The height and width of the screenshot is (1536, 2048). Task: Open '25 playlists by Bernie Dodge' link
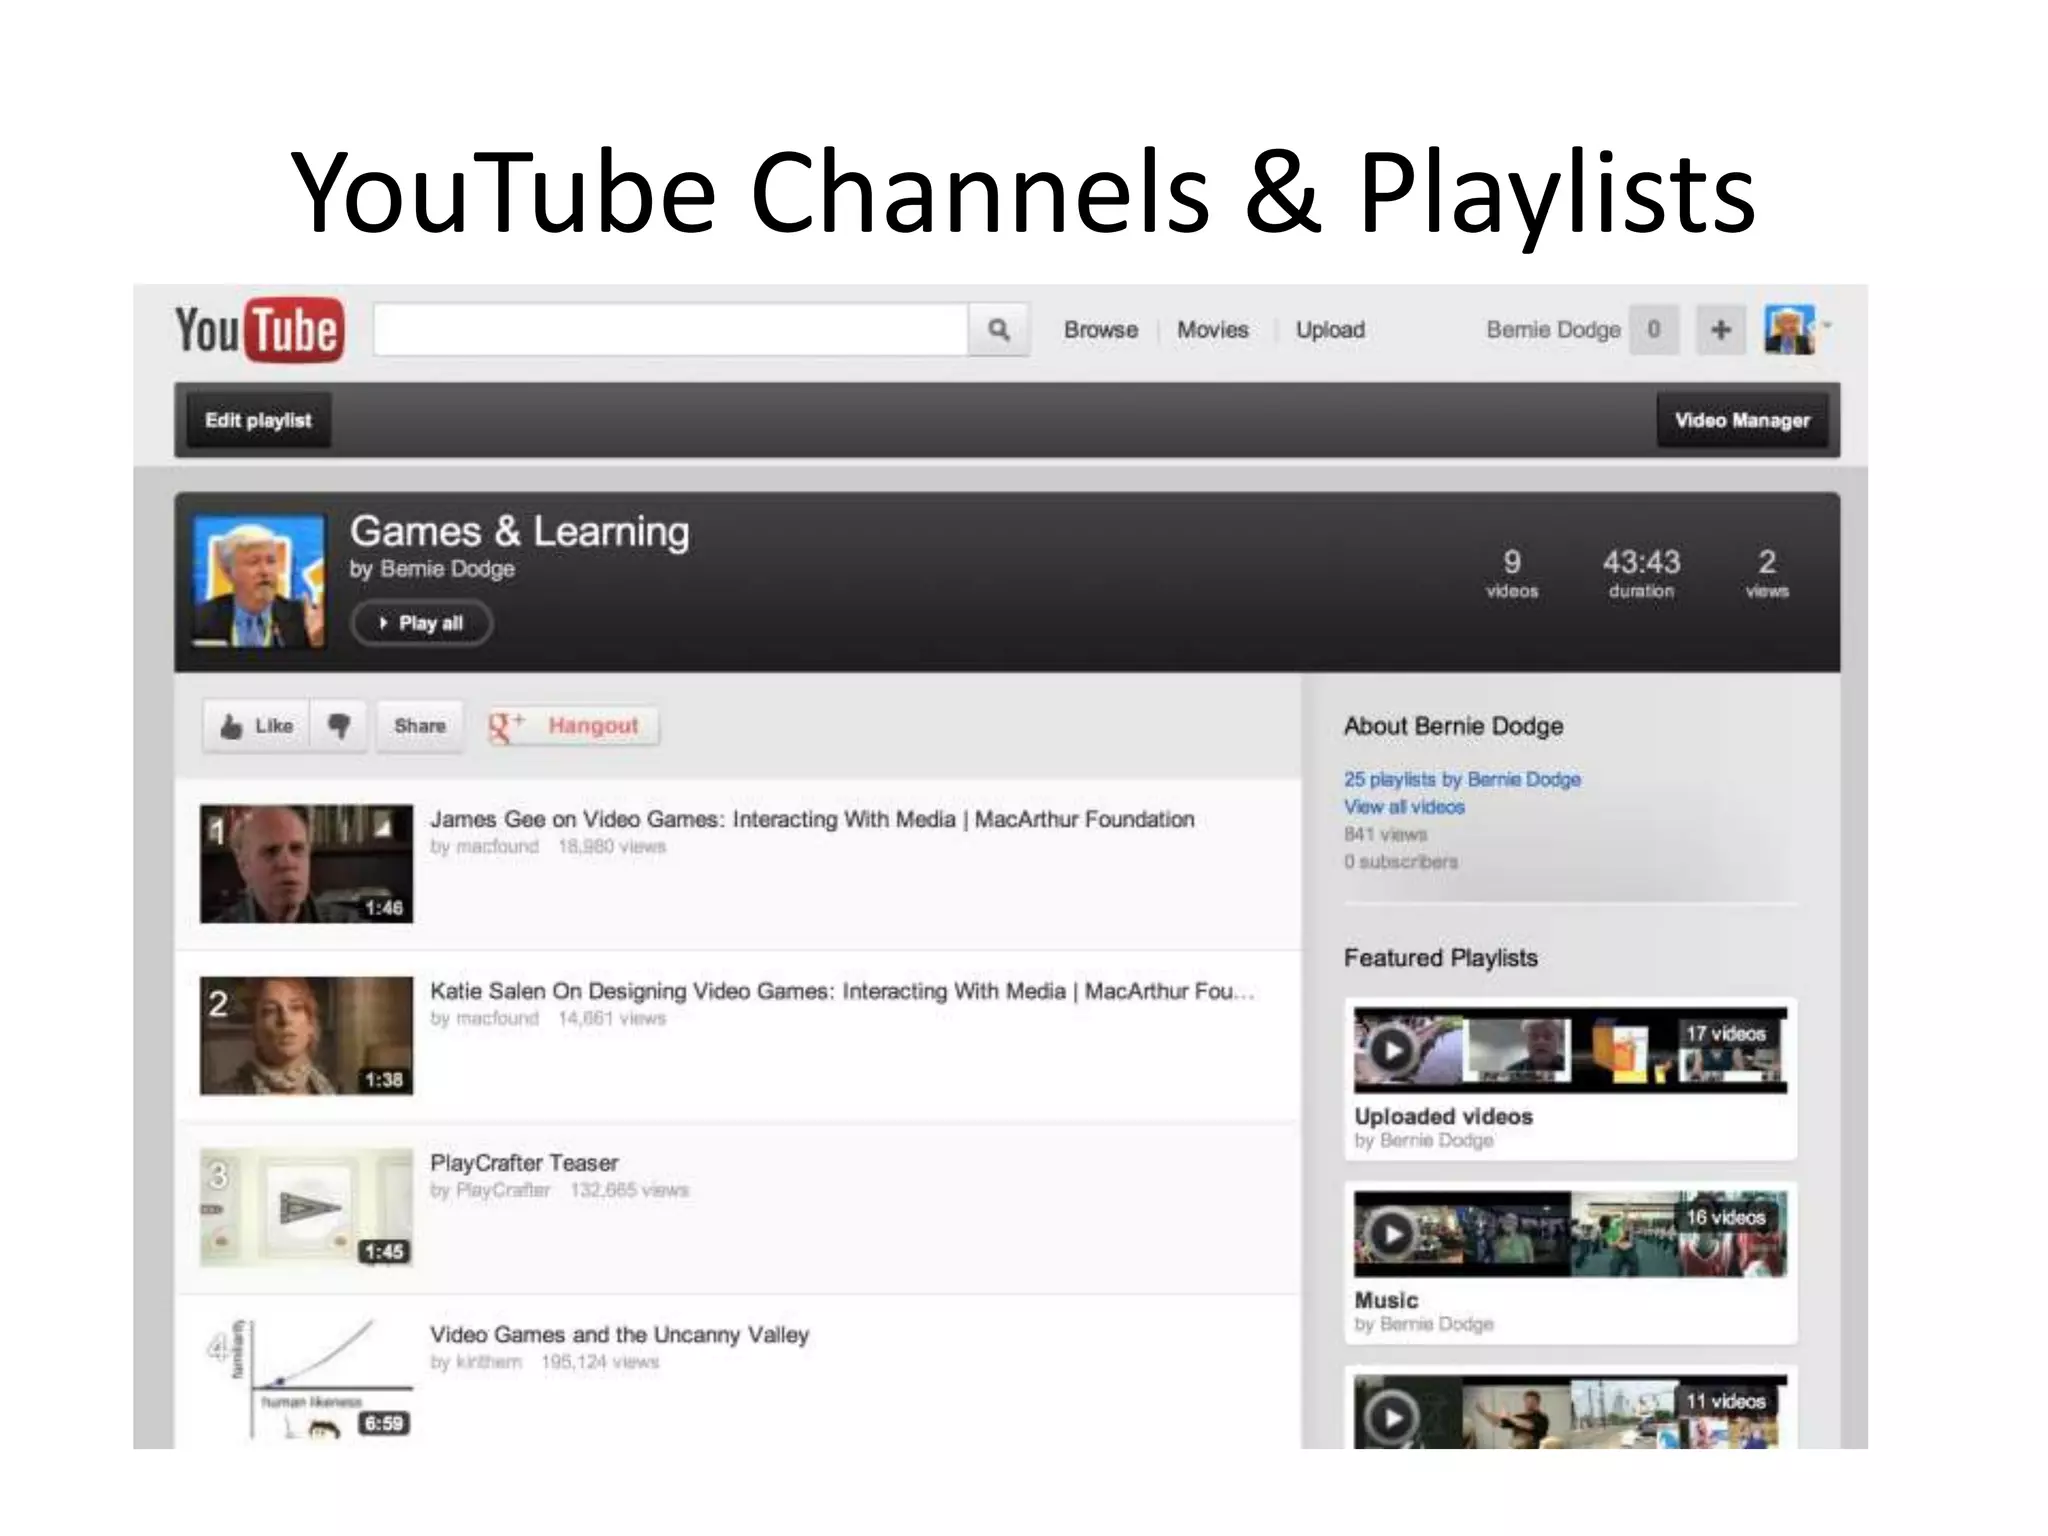(x=1462, y=779)
